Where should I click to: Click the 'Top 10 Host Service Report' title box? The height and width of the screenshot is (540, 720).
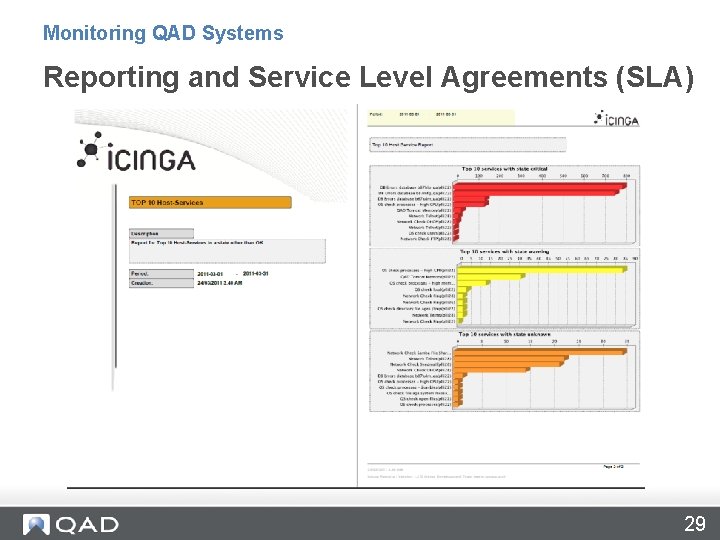[x=467, y=145]
